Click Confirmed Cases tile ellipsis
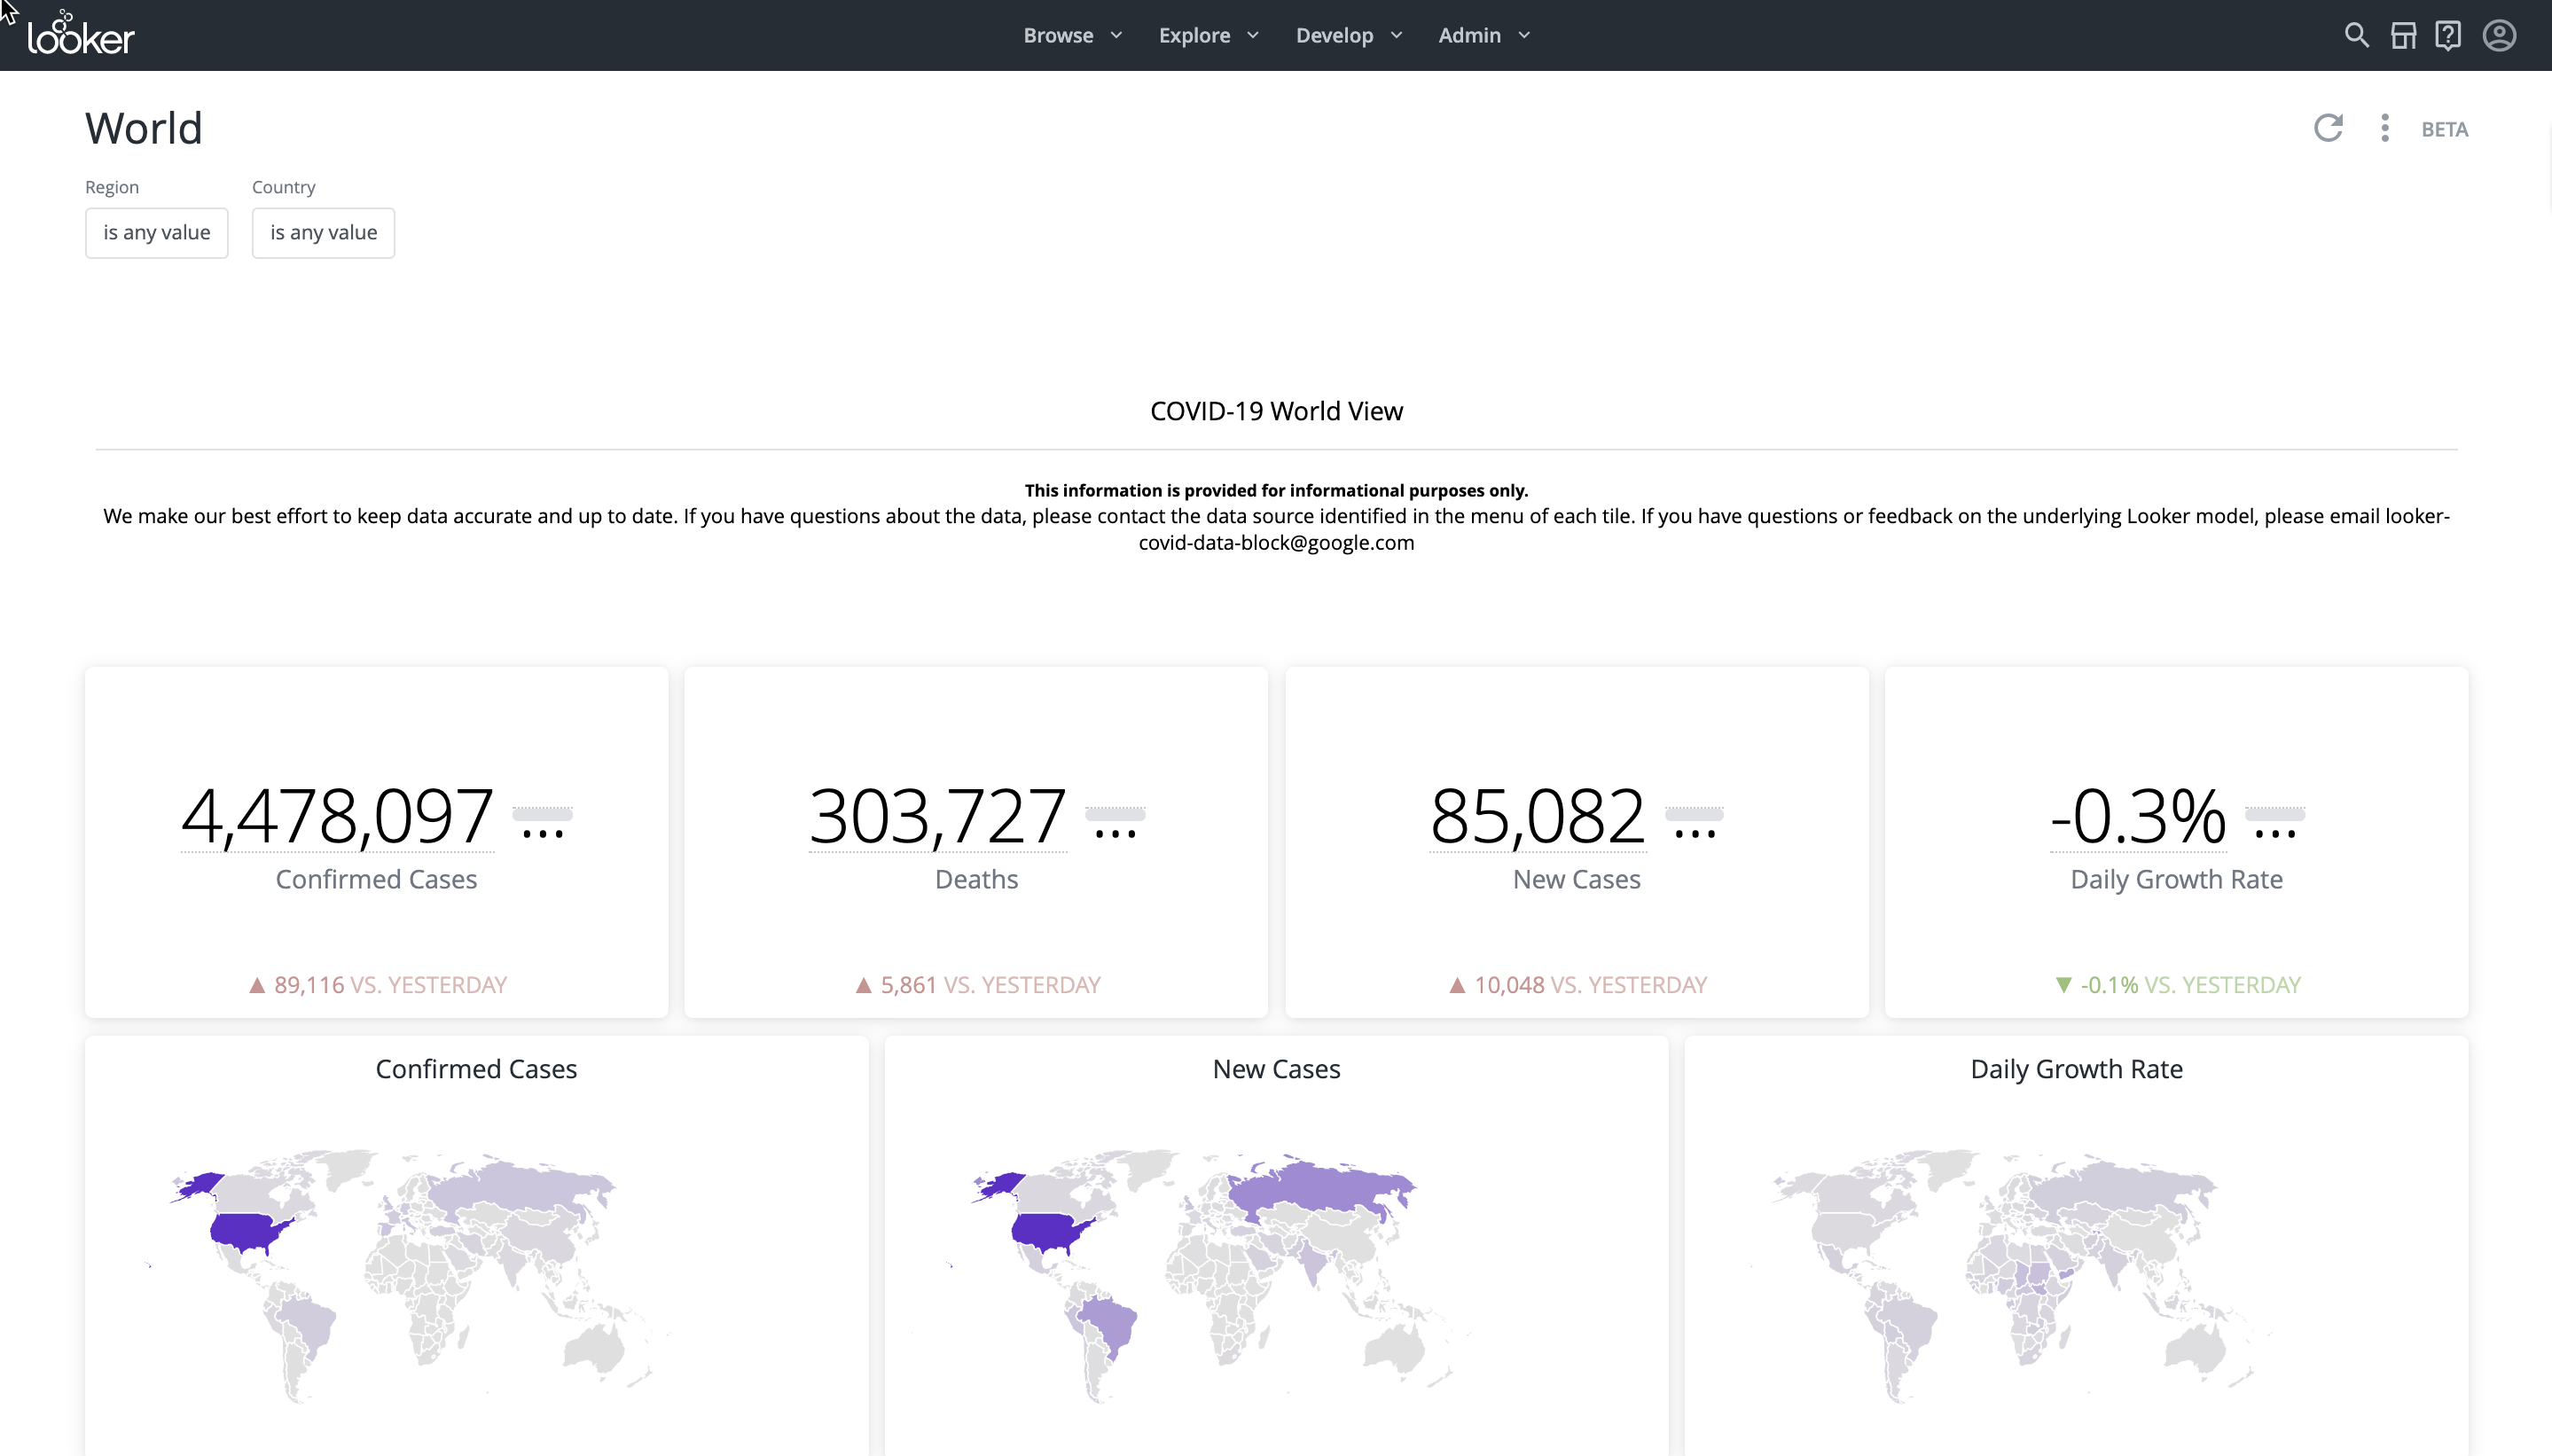The height and width of the screenshot is (1456, 2552). (x=543, y=832)
